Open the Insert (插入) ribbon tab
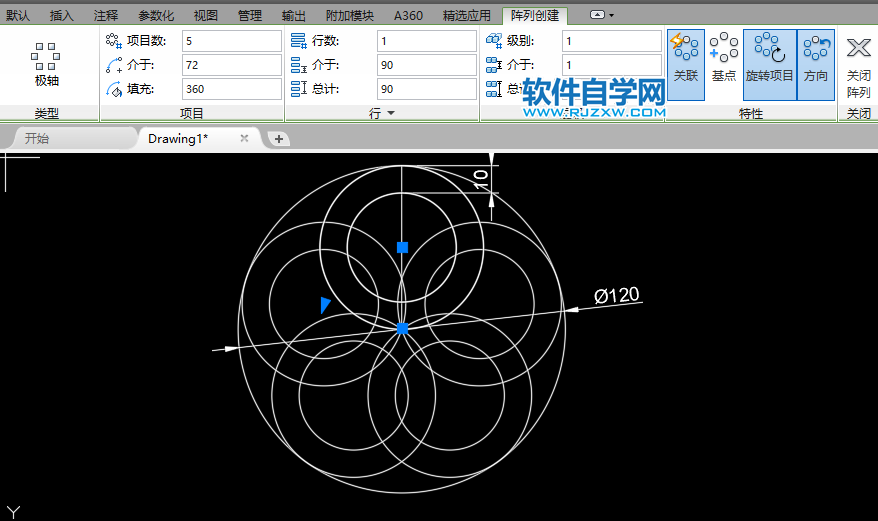Image resolution: width=878 pixels, height=521 pixels. click(x=62, y=16)
